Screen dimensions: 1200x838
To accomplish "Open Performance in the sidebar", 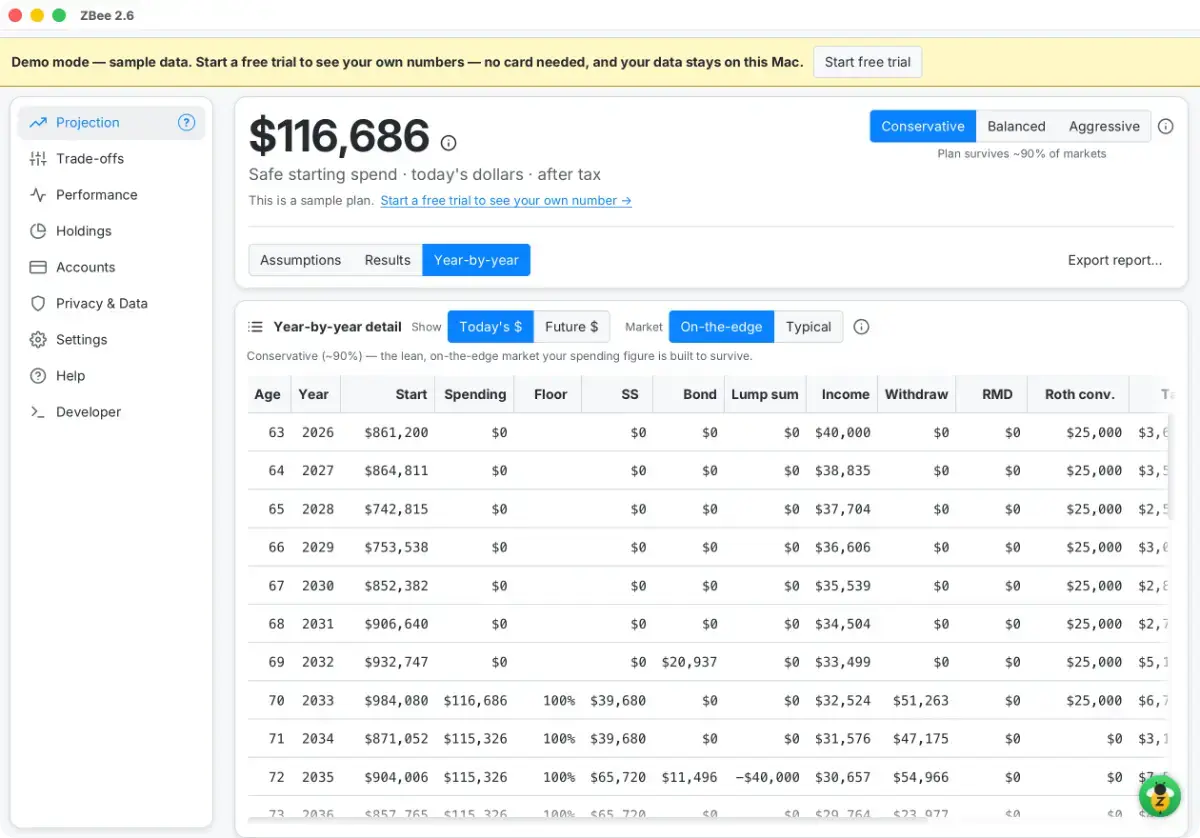I will 111,195.
